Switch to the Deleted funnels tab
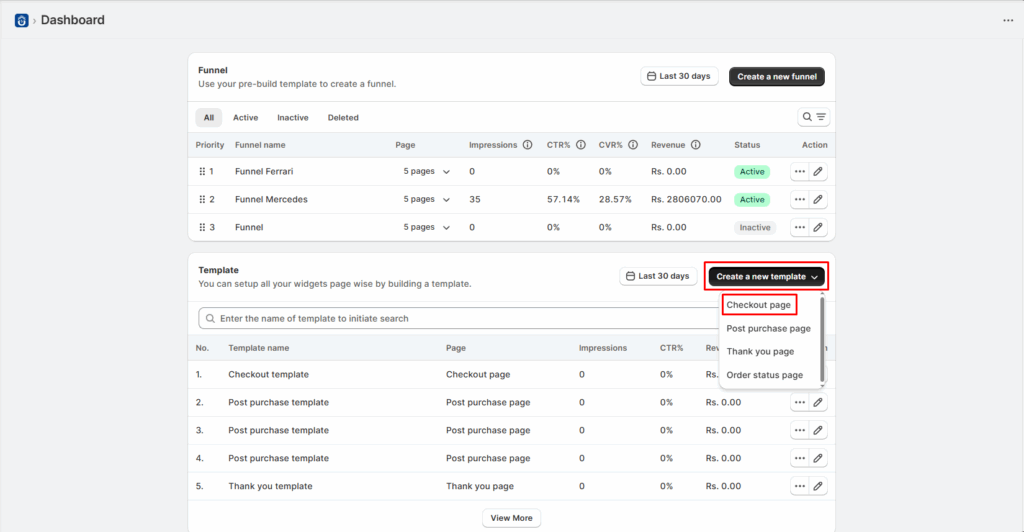This screenshot has width=1024, height=532. coord(343,118)
